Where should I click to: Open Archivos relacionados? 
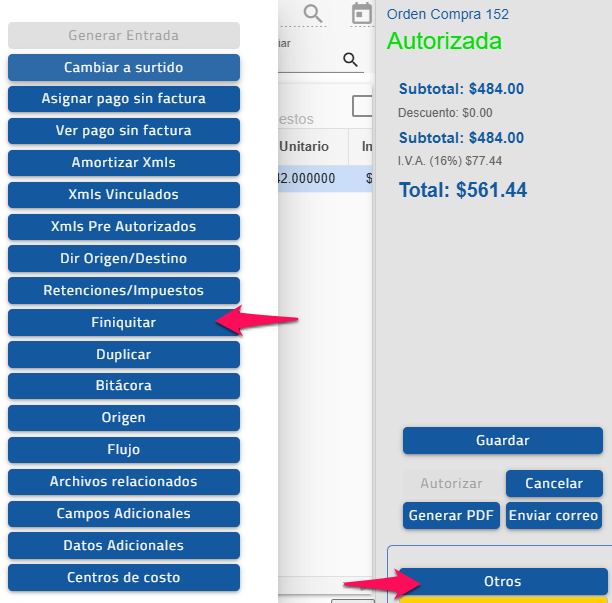click(x=123, y=482)
